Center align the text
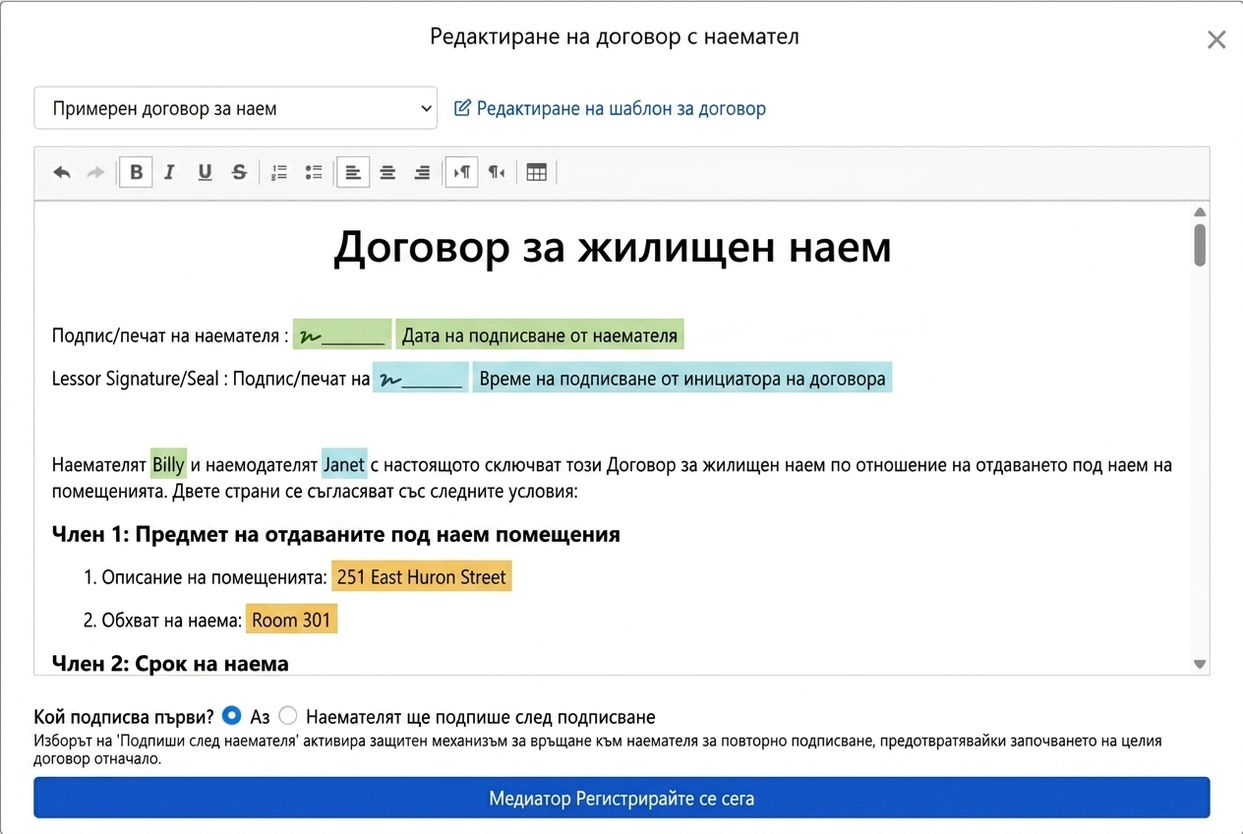1243x834 pixels. click(388, 172)
